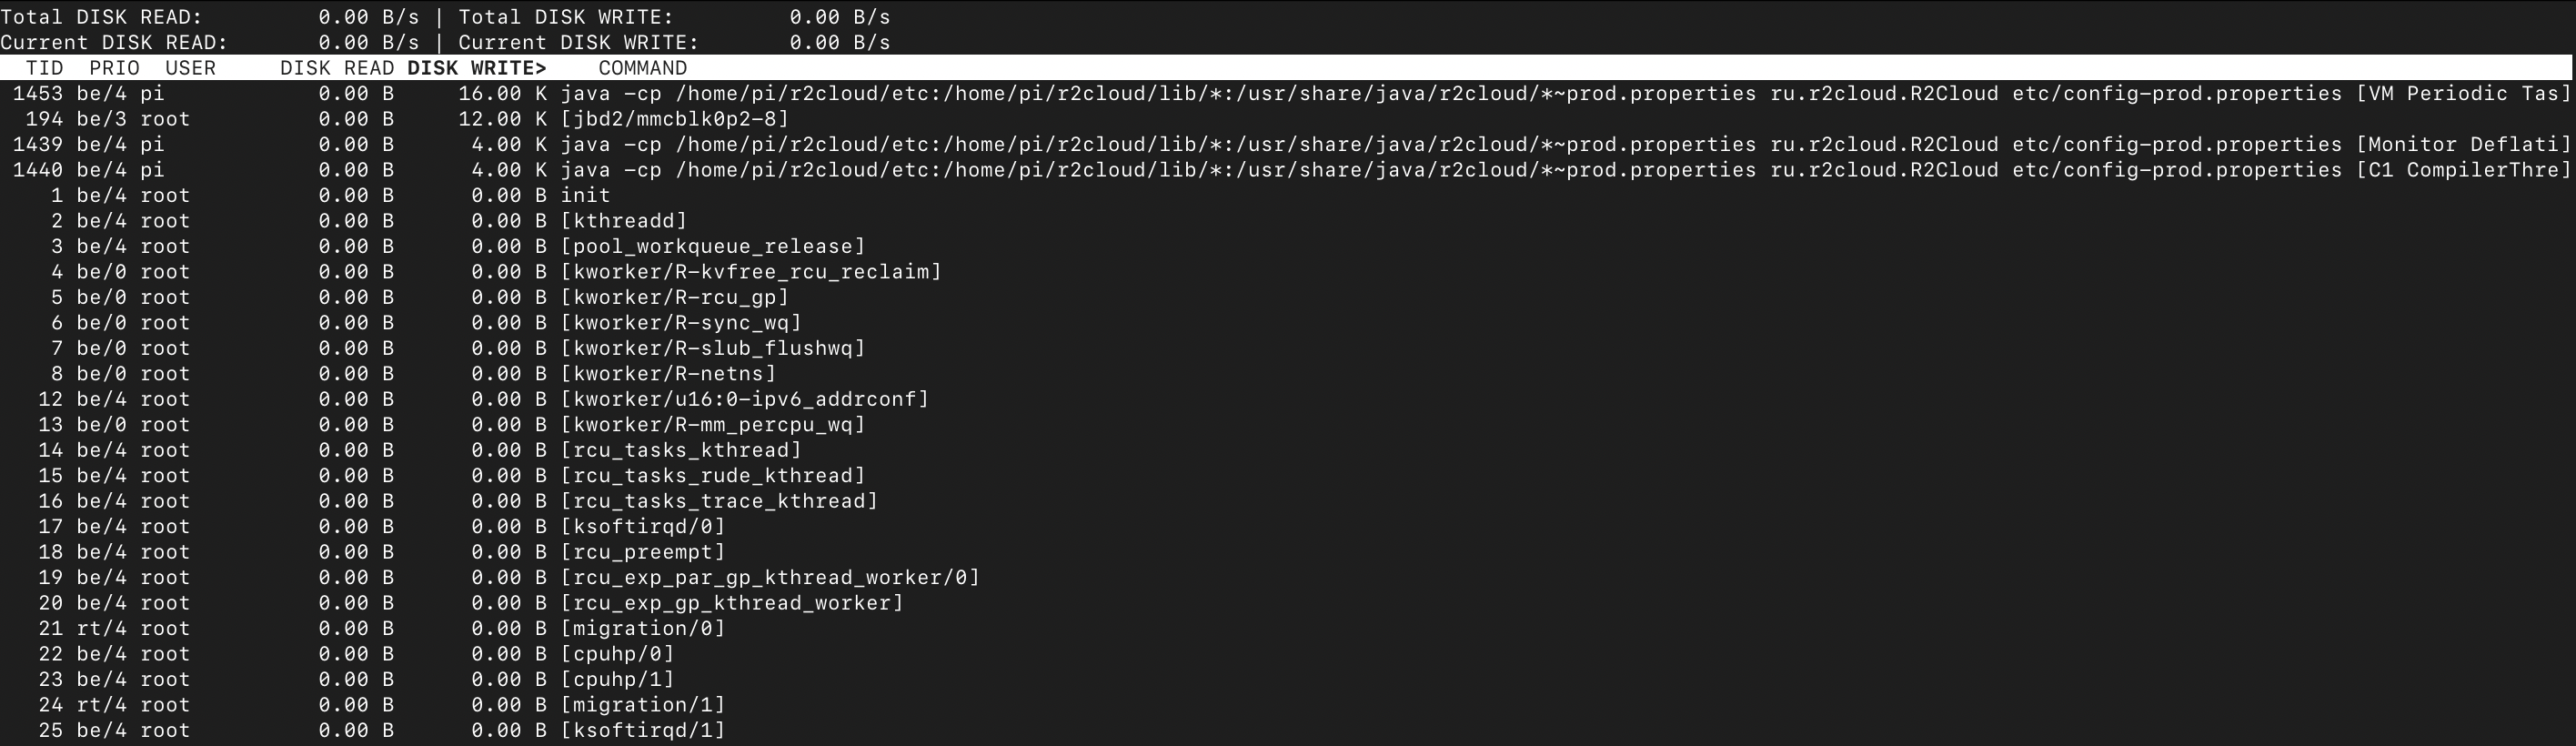This screenshot has height=746, width=2576.
Task: Click the Current DISK WRITE value
Action: (839, 43)
